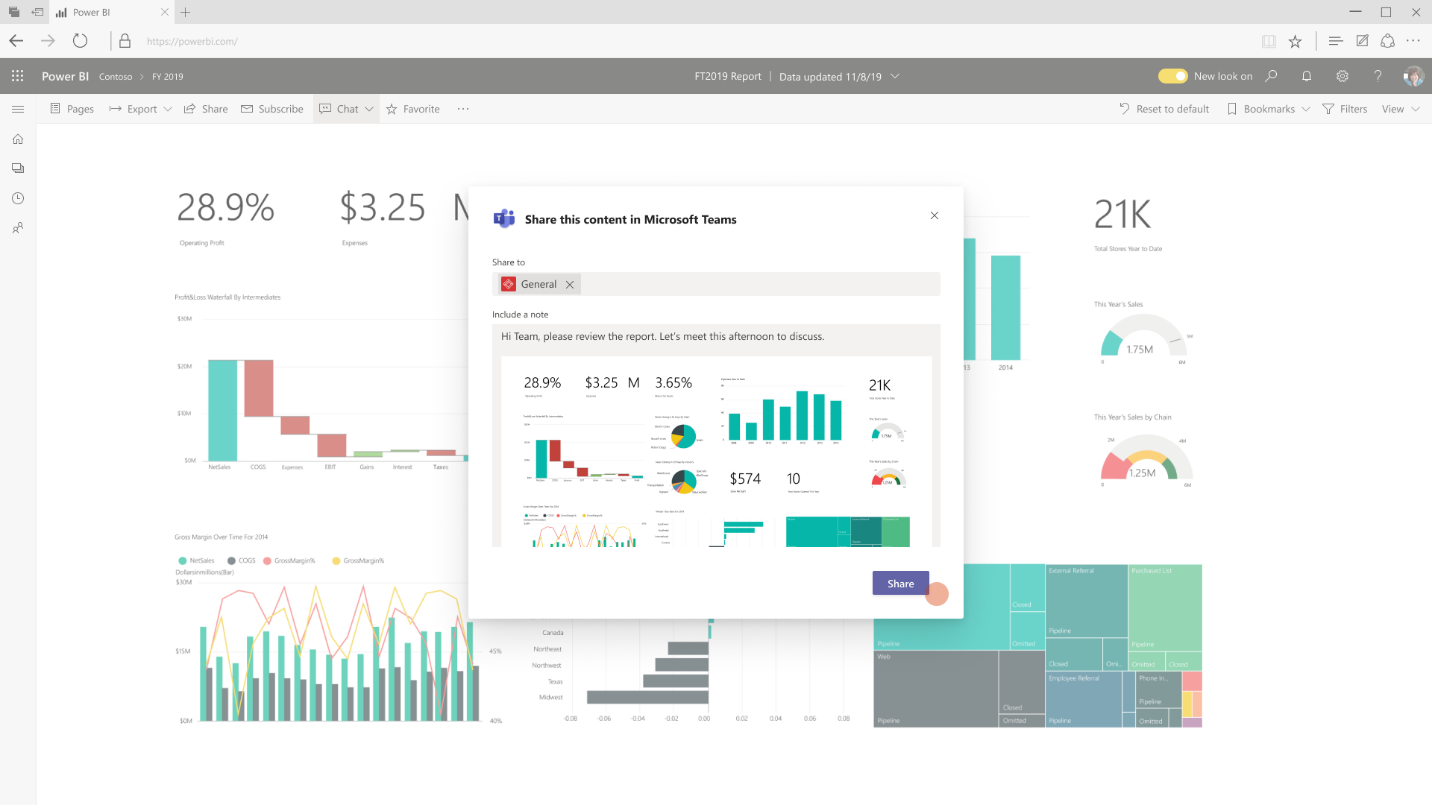Expand the Data updated chevron
Viewport: 1432px width, 805px height.
pos(895,76)
